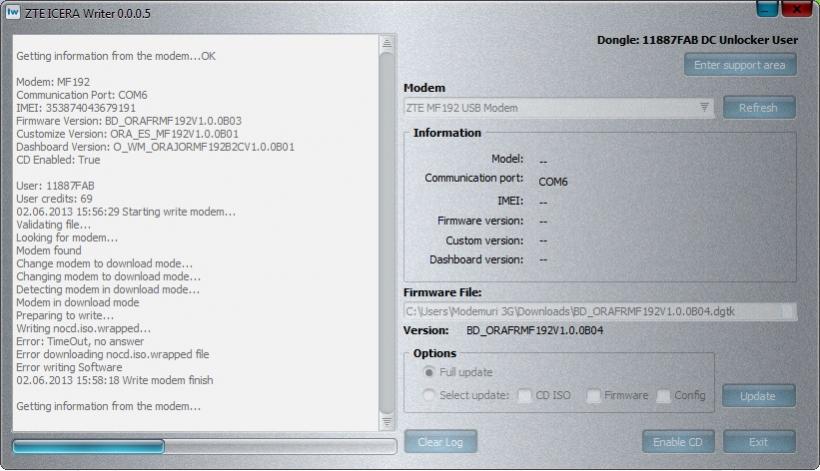This screenshot has width=820, height=471.
Task: Click the log scrollbar down arrow
Action: pos(386,421)
